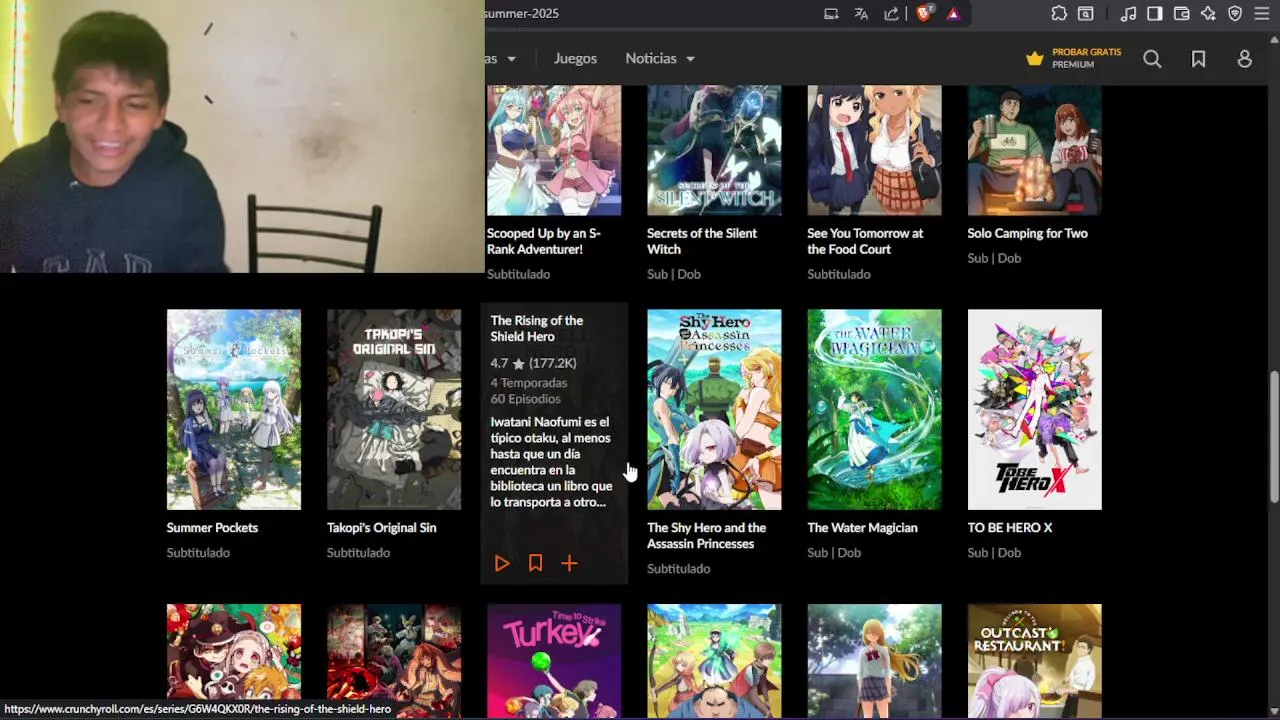Click 'Subtitulado' under Summer Pockets
This screenshot has width=1280, height=720.
coord(198,553)
